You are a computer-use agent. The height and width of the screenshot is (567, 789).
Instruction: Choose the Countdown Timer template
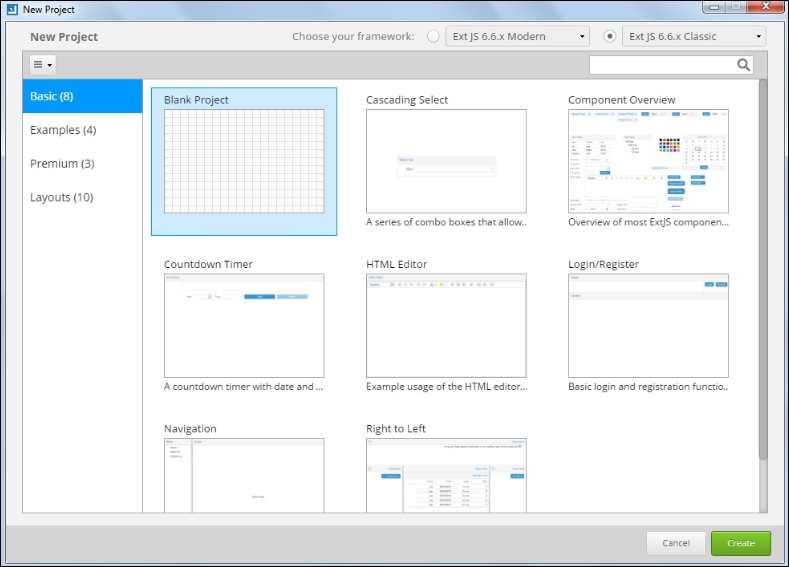pos(244,326)
